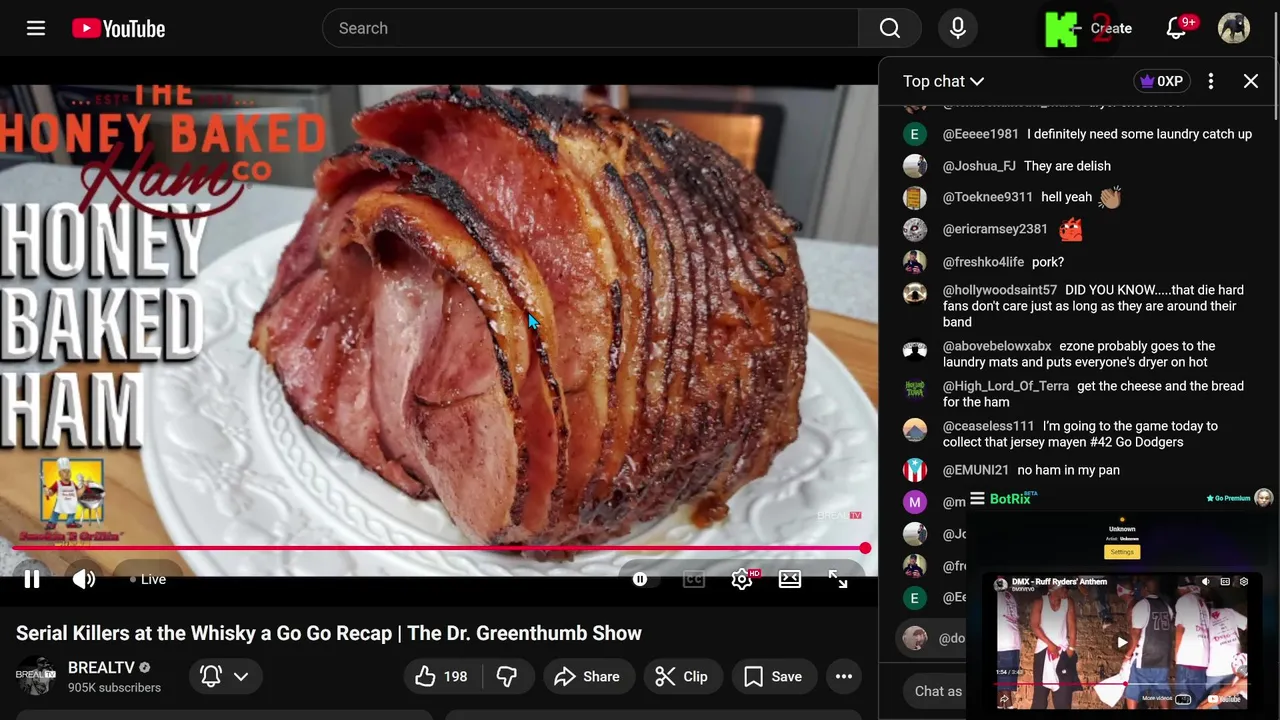Image resolution: width=1280 pixels, height=720 pixels.
Task: Dislike this video
Action: click(x=507, y=676)
